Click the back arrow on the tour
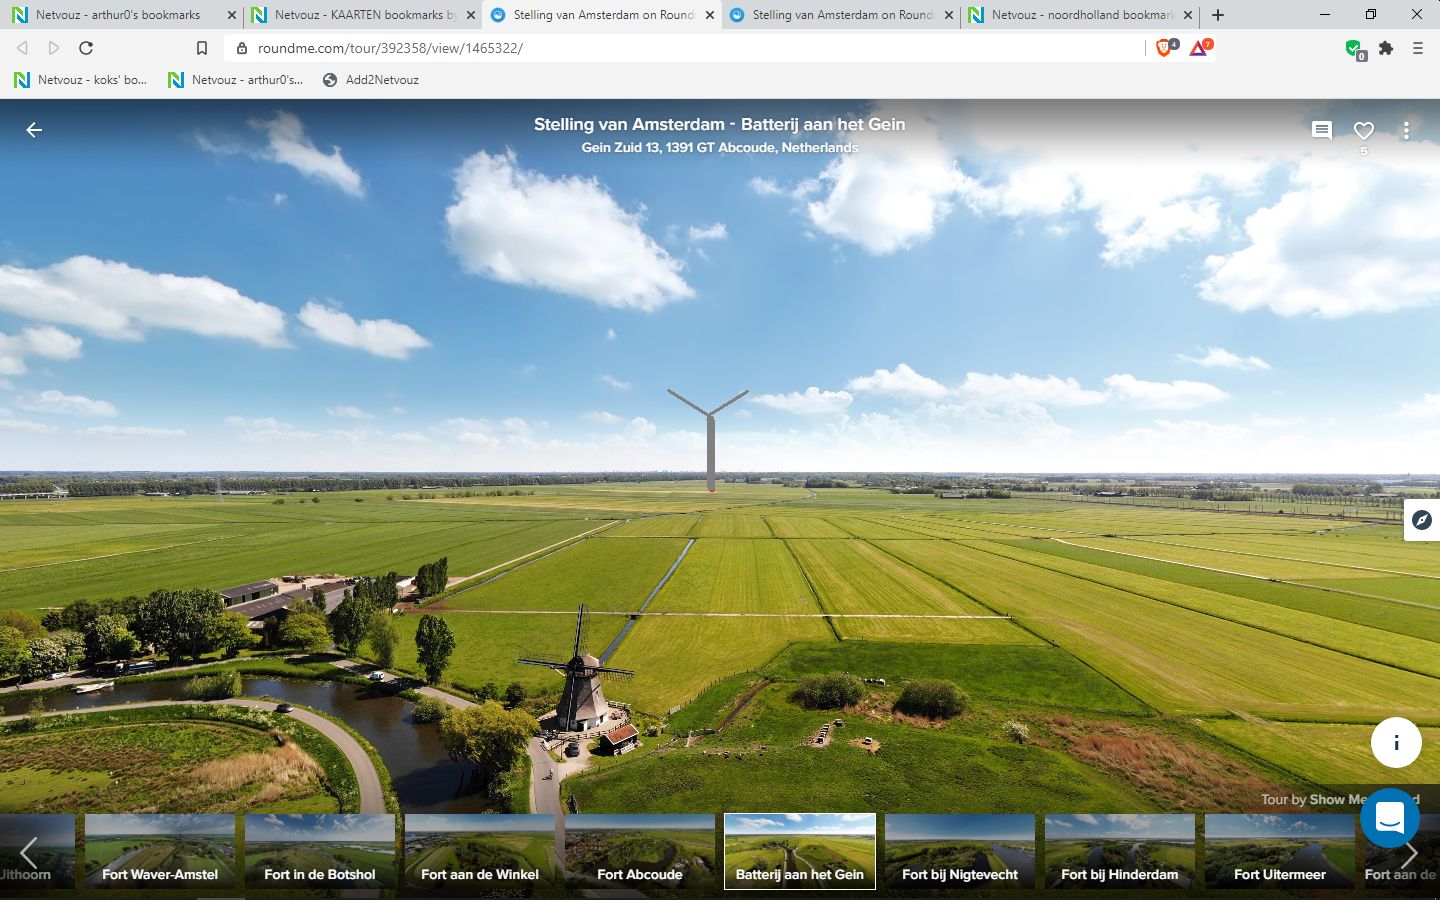This screenshot has height=900, width=1440. tap(34, 130)
